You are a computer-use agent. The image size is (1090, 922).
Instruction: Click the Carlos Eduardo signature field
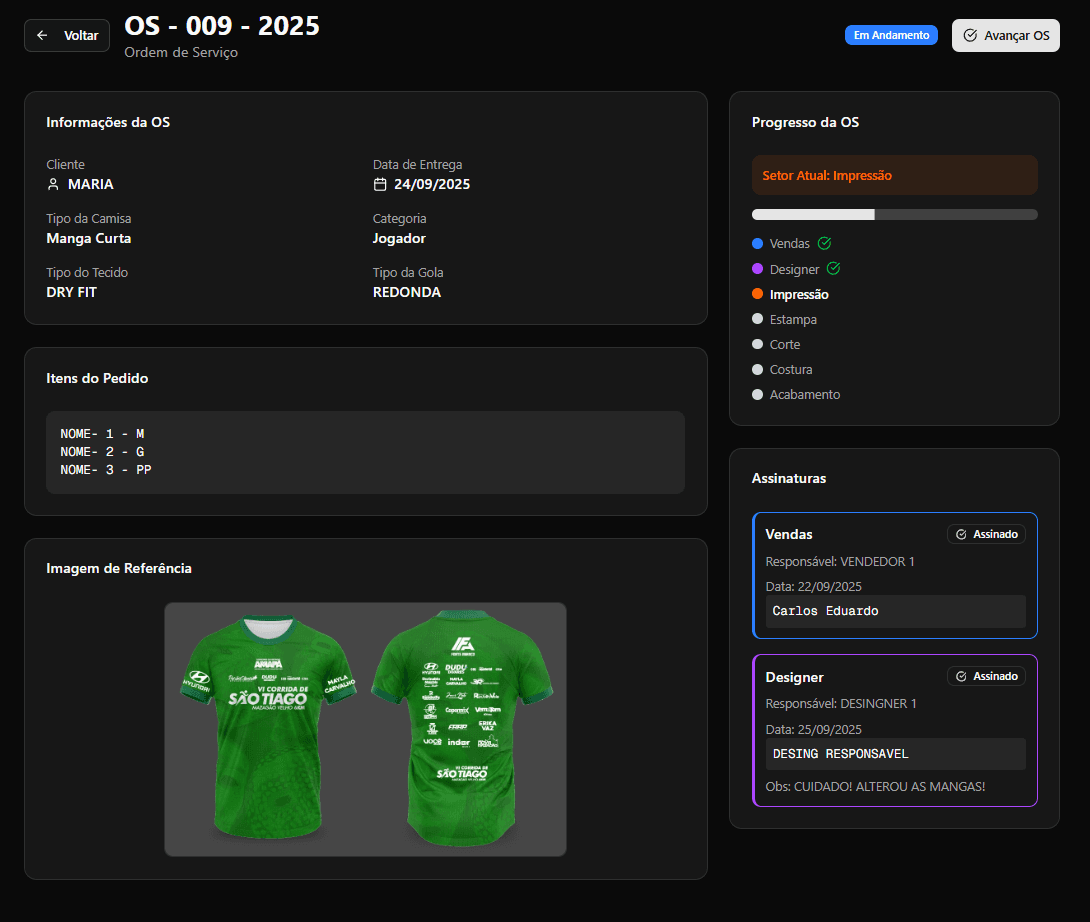pos(895,611)
